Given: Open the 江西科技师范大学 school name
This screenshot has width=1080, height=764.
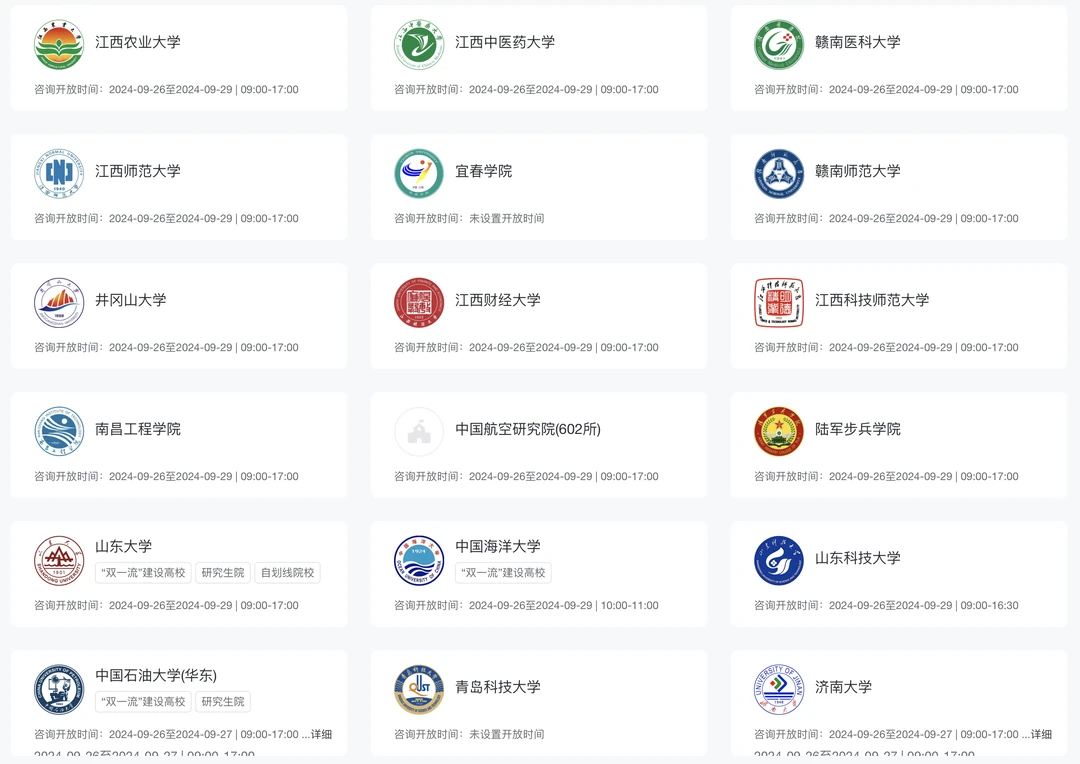Looking at the screenshot, I should pos(872,300).
